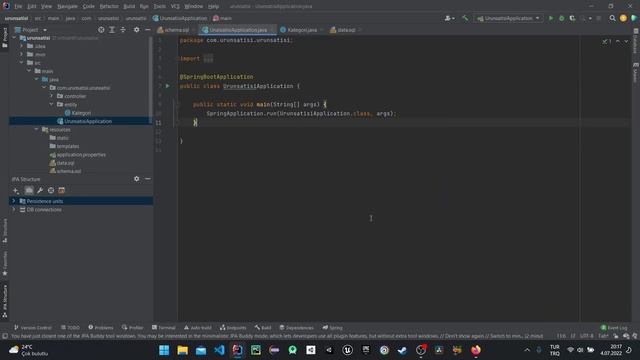This screenshot has height=360, width=640.
Task: Open the VCS menu
Action: coord(175,7)
